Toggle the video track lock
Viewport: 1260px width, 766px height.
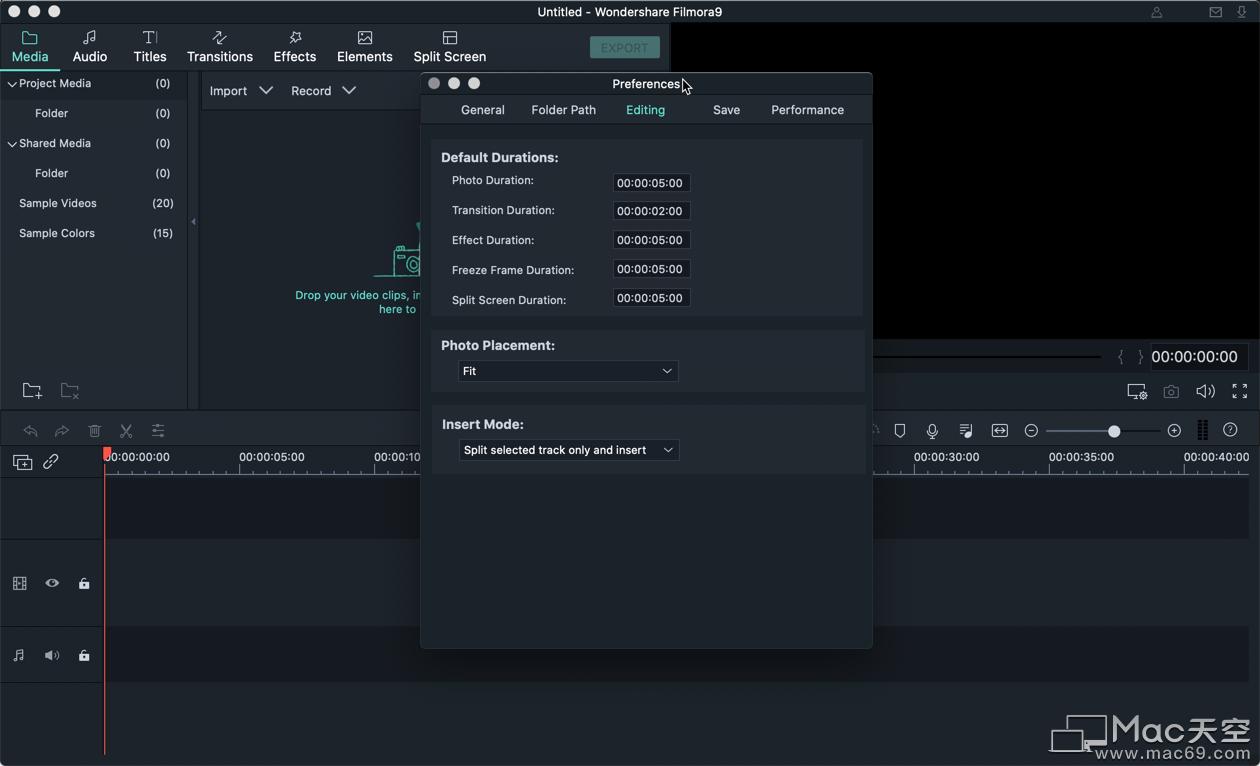tap(84, 583)
